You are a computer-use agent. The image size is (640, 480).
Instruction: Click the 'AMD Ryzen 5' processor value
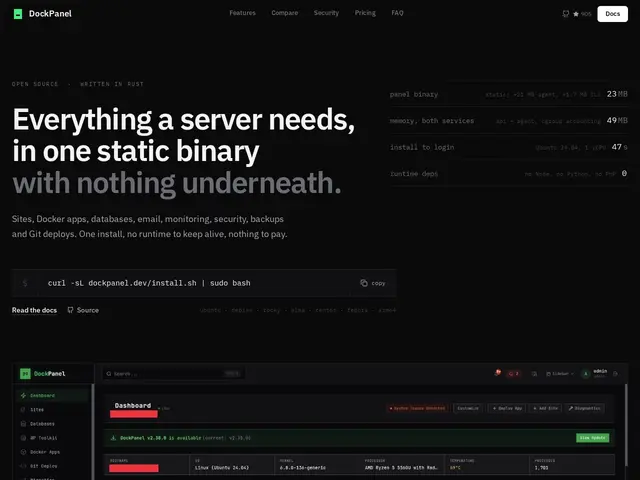[x=401, y=468]
